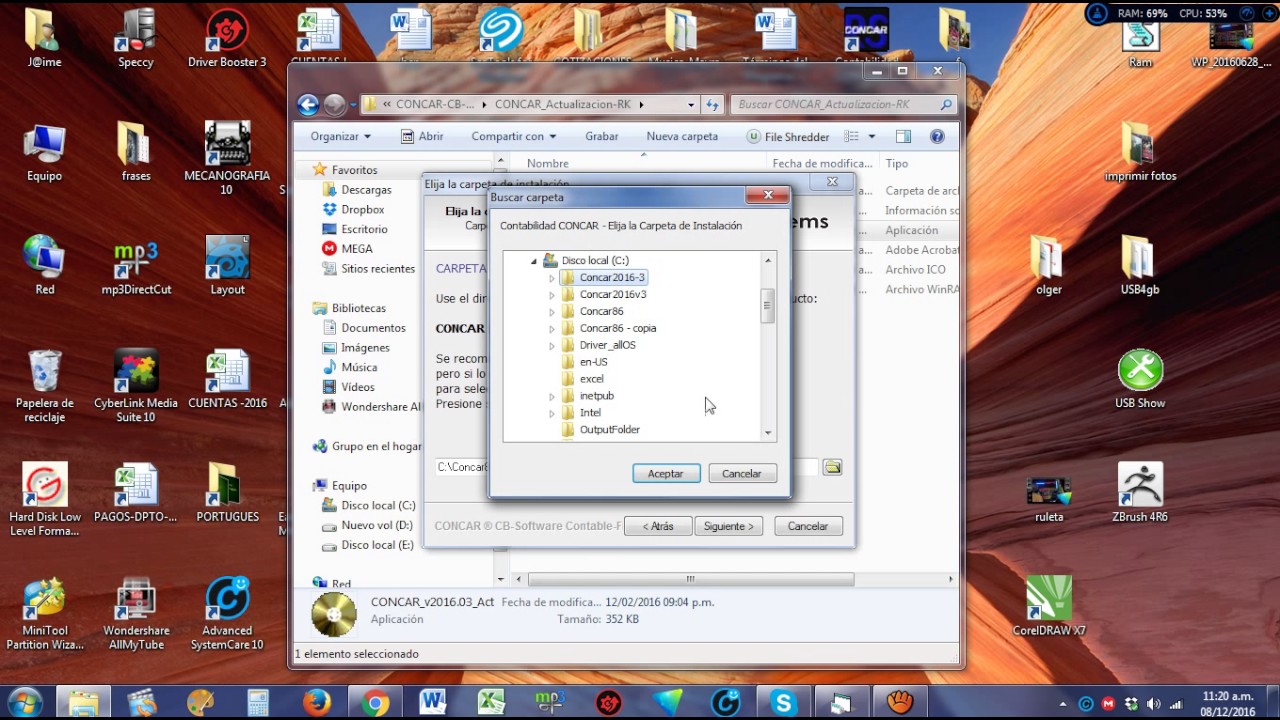Image resolution: width=1280 pixels, height=720 pixels.
Task: Select the imprimir fotos desktop folder
Action: pyautogui.click(x=1140, y=152)
